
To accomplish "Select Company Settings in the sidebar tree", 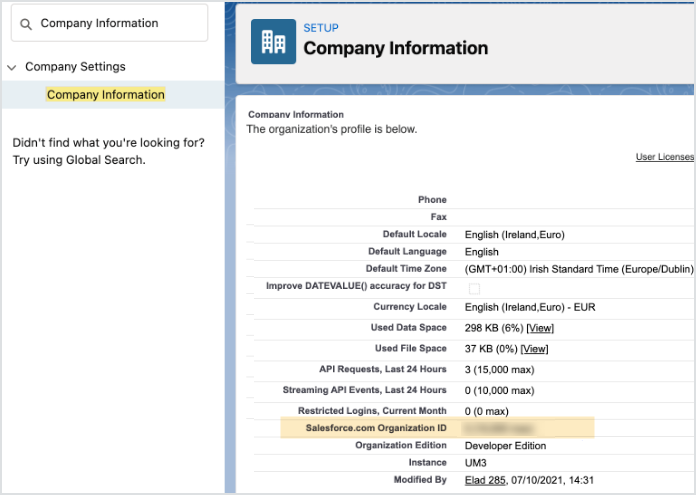I will (x=75, y=67).
